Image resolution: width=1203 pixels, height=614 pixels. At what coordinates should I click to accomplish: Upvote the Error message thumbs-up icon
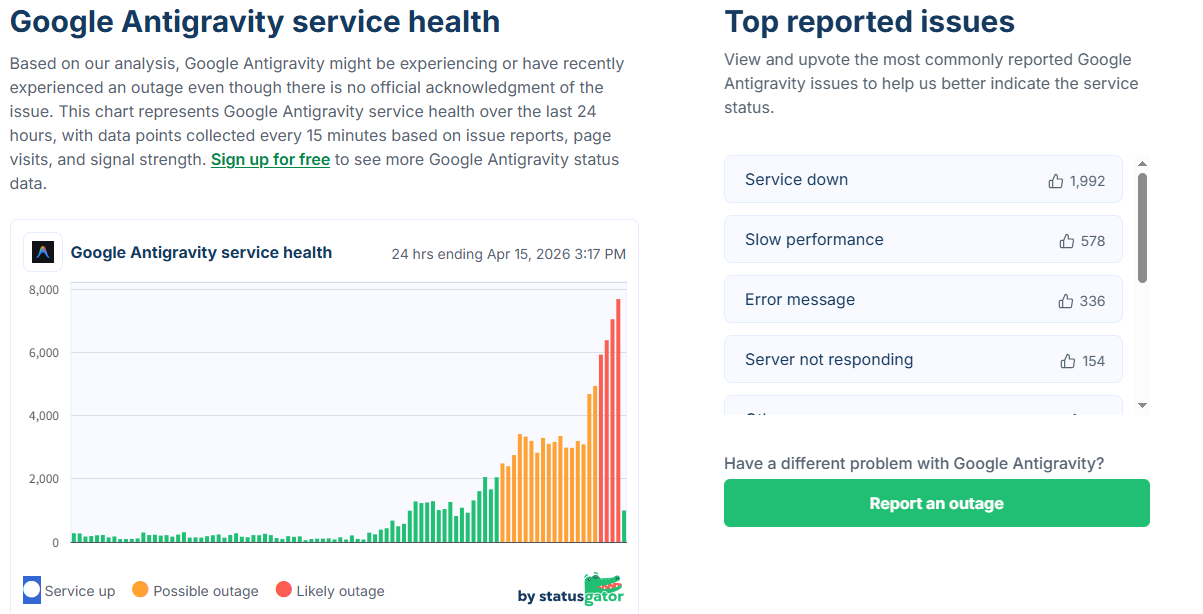tap(1066, 301)
